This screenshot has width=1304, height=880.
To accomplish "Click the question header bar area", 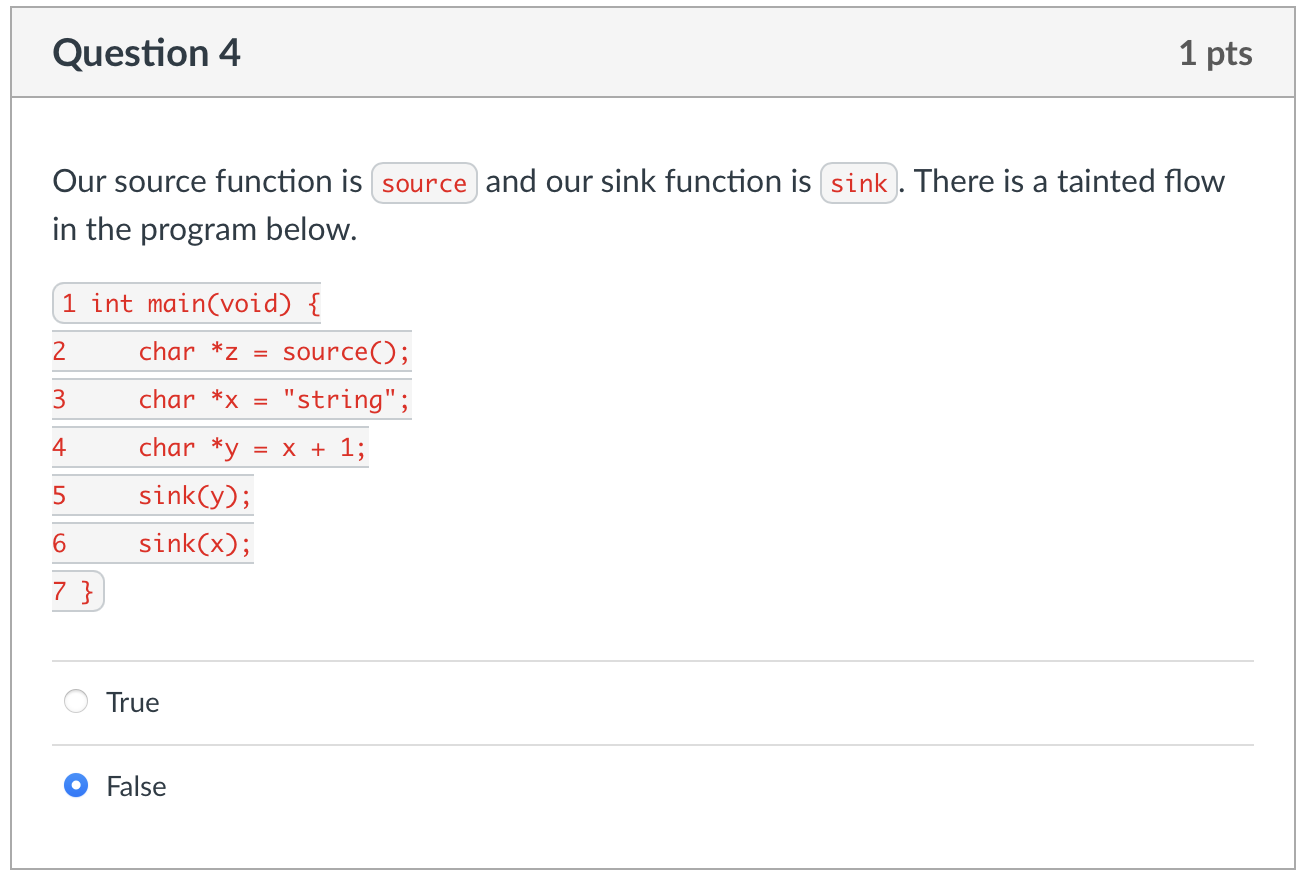I will click(x=650, y=52).
